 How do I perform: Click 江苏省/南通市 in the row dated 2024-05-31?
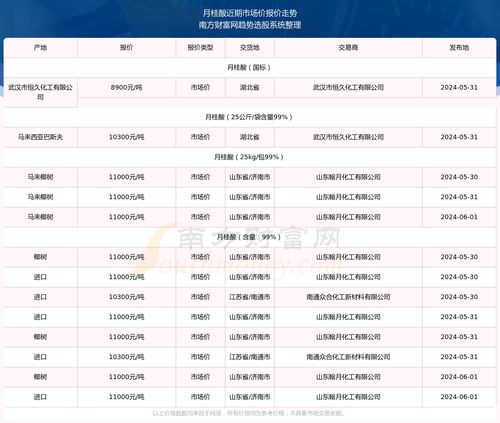(x=250, y=357)
